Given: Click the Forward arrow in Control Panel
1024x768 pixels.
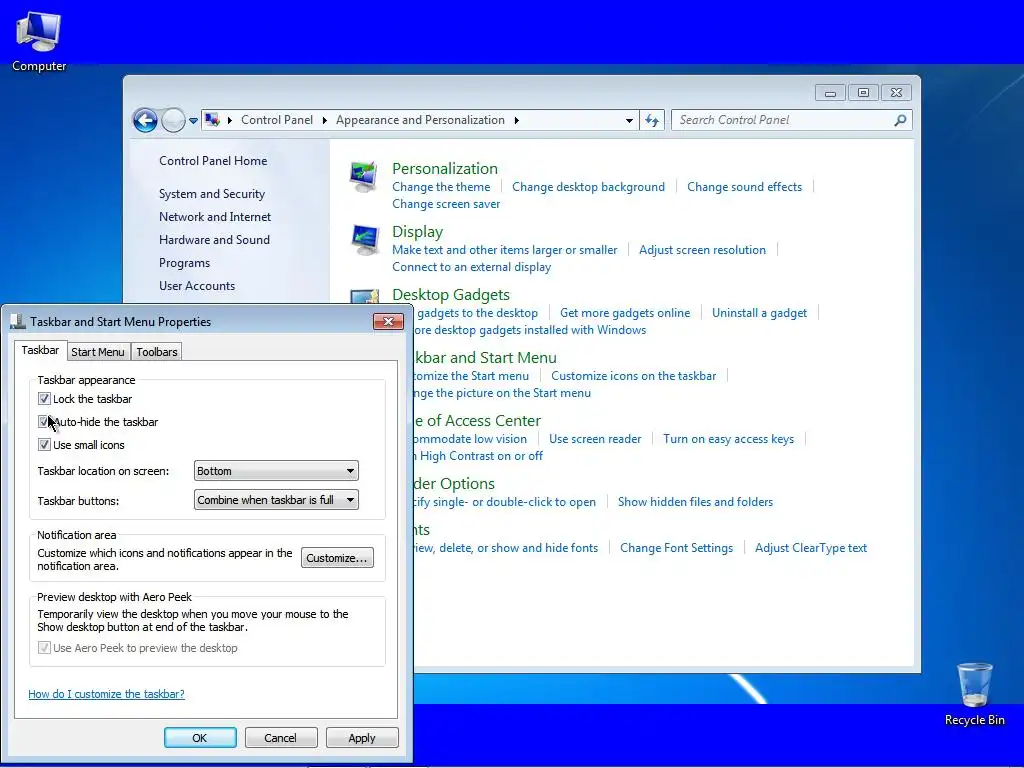Looking at the screenshot, I should pos(173,120).
